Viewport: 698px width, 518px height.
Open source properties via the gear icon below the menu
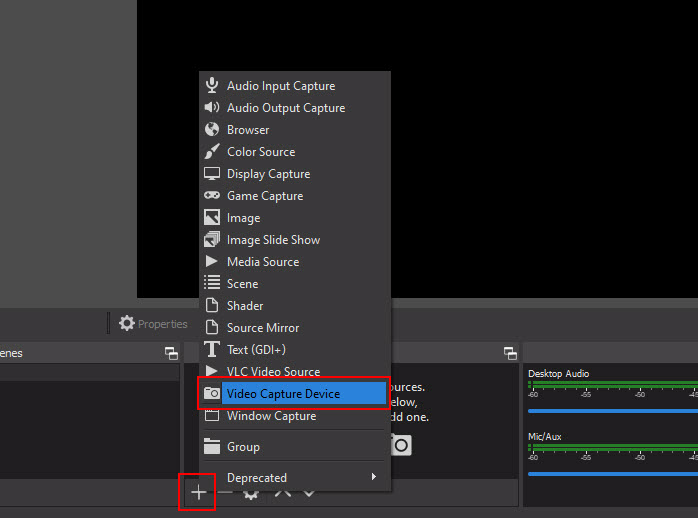251,494
